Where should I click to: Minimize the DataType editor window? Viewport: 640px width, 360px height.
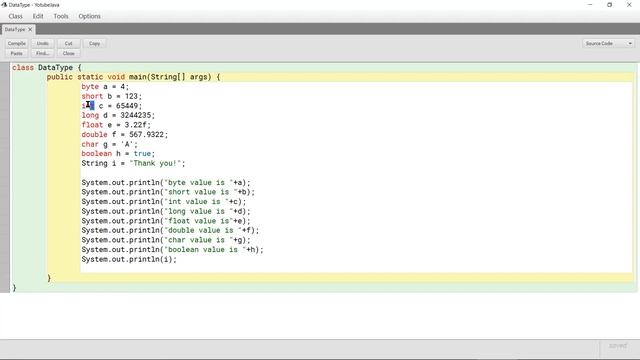click(590, 5)
